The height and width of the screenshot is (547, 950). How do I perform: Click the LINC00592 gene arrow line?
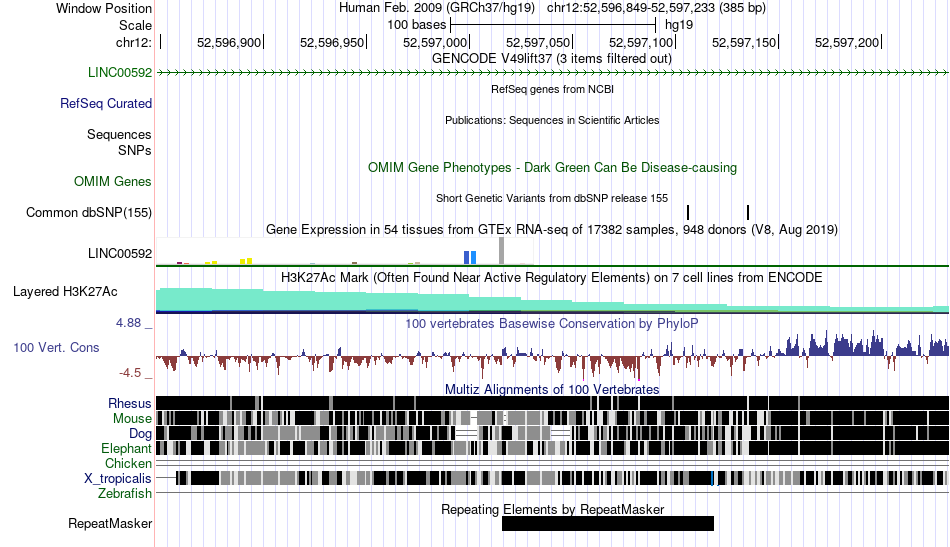click(553, 73)
